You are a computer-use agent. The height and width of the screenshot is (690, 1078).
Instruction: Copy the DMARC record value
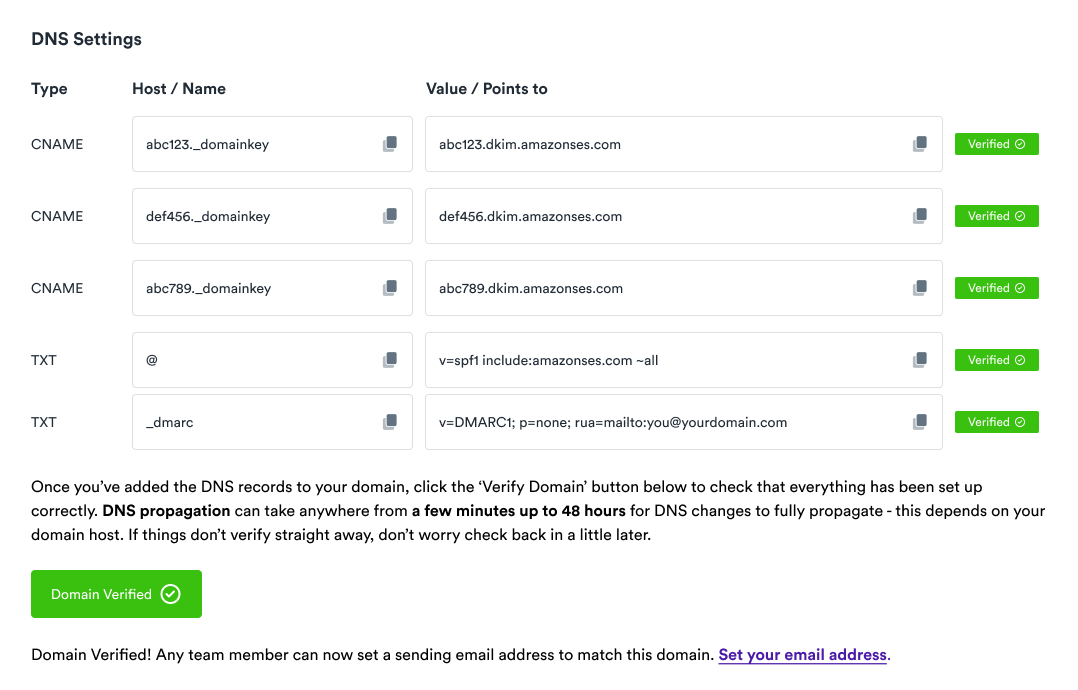pyautogui.click(x=920, y=422)
